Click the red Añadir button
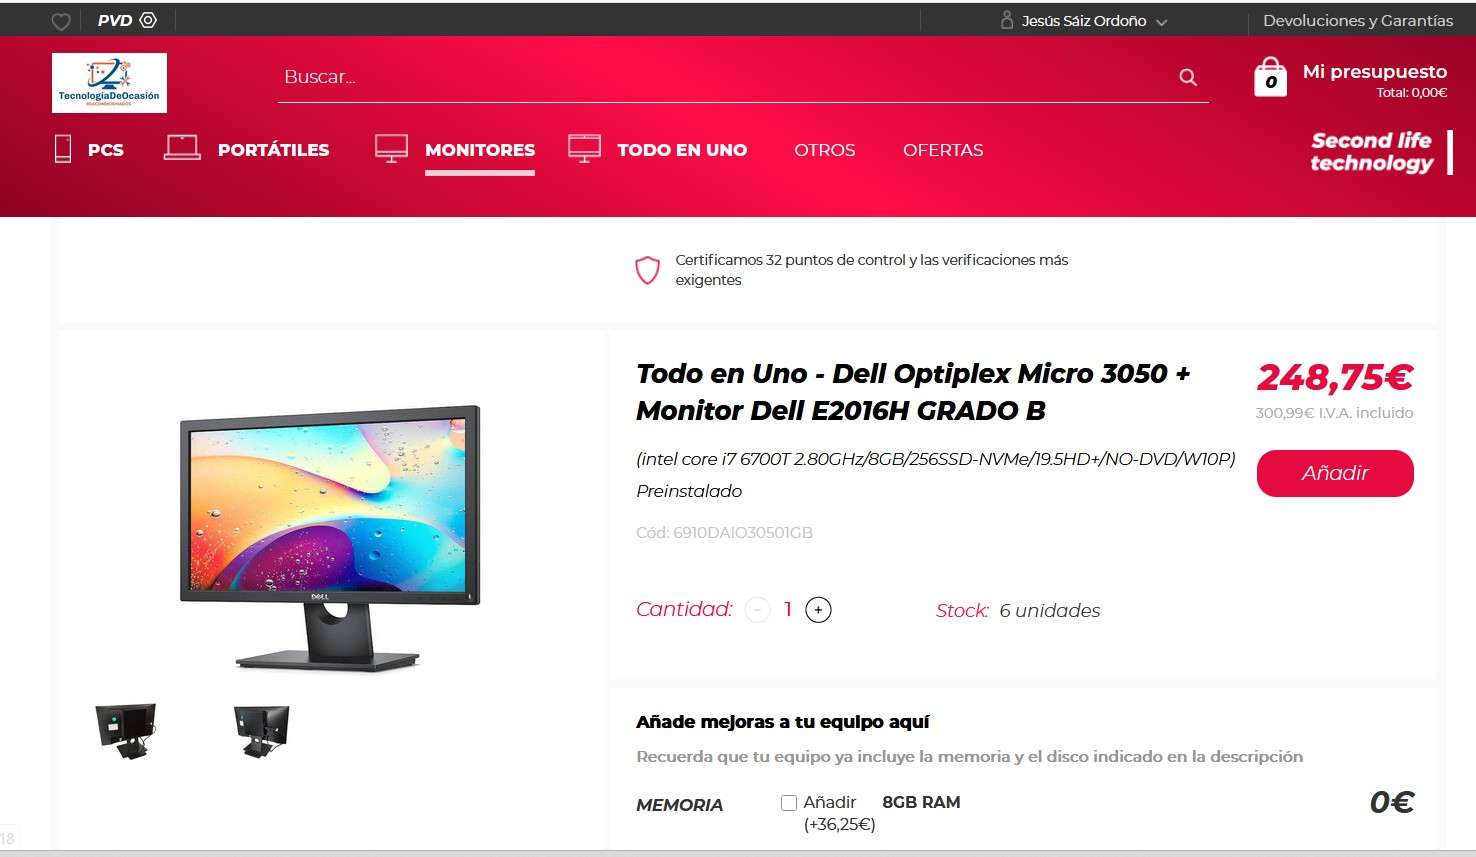This screenshot has height=857, width=1476. [x=1335, y=473]
